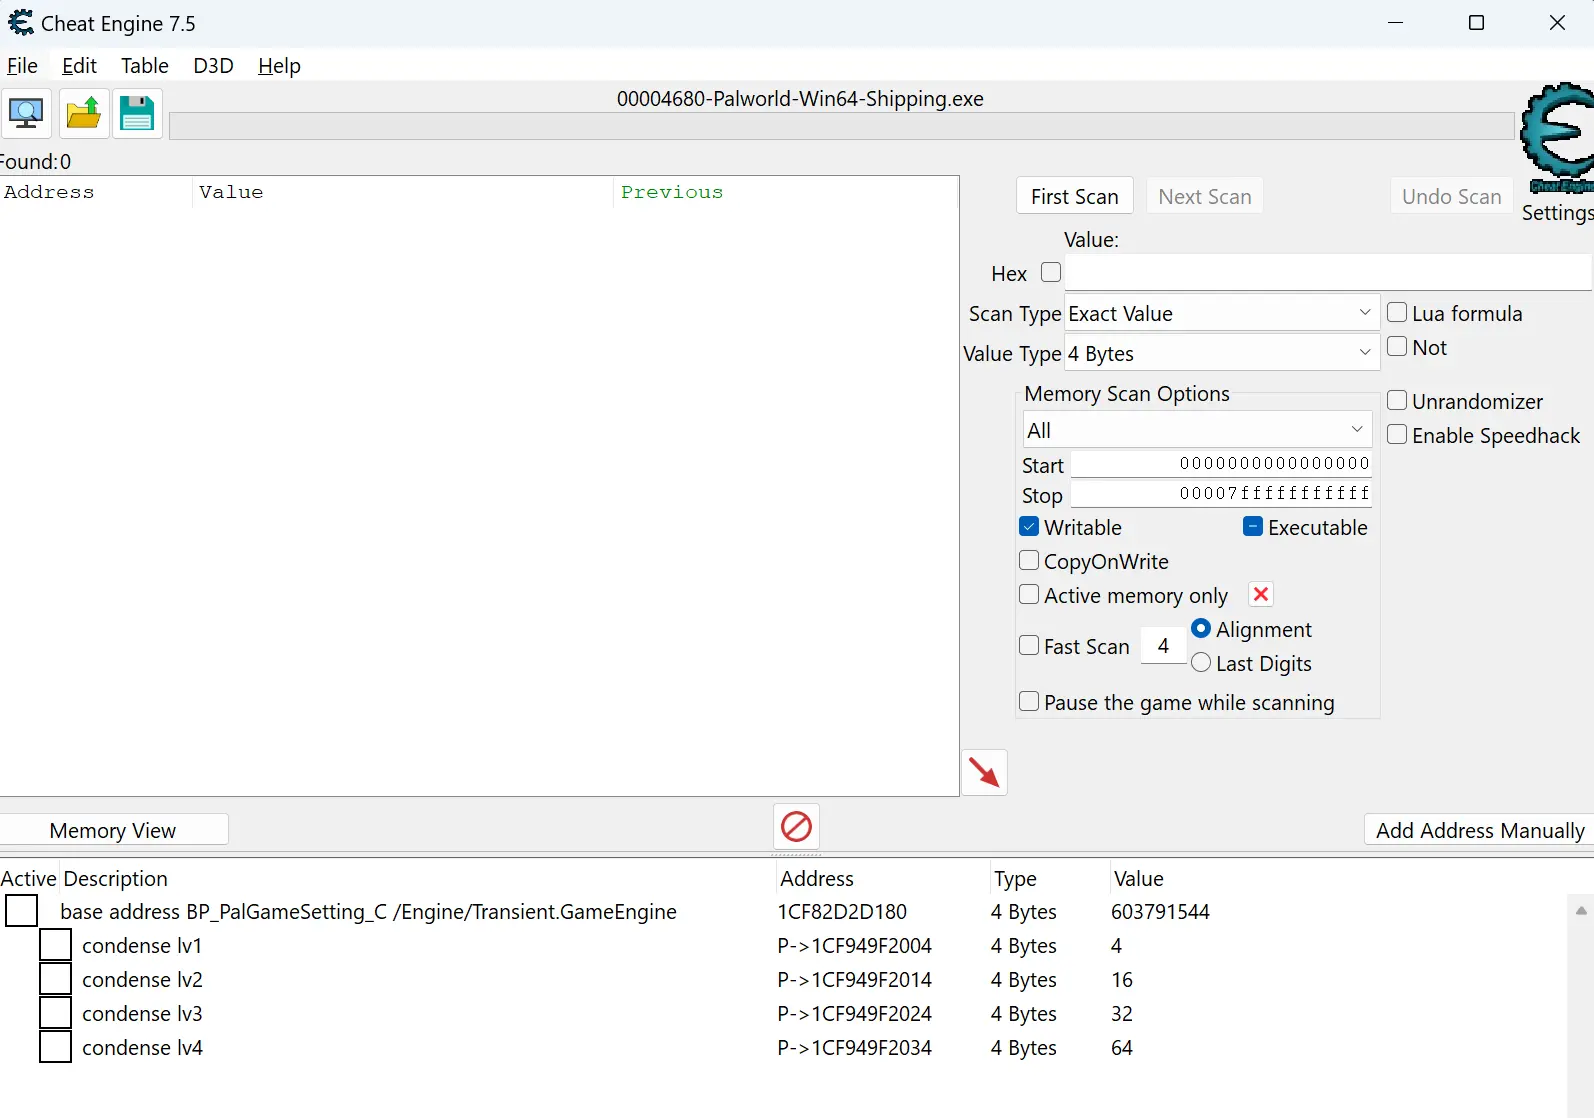The width and height of the screenshot is (1594, 1118).
Task: Click the Cheat Engine title bar icon
Action: pos(20,22)
